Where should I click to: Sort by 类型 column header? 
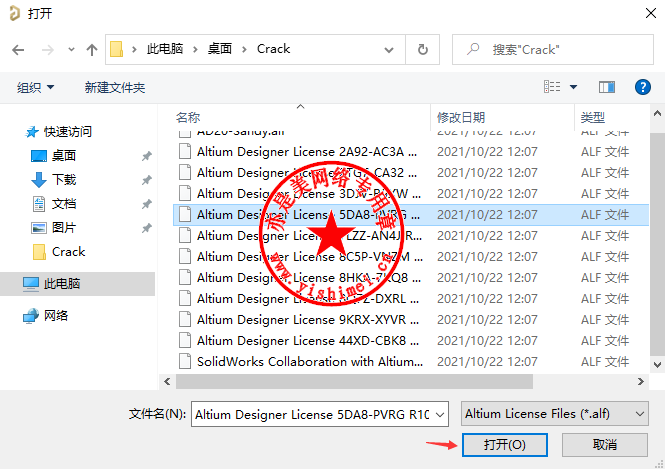coord(592,117)
